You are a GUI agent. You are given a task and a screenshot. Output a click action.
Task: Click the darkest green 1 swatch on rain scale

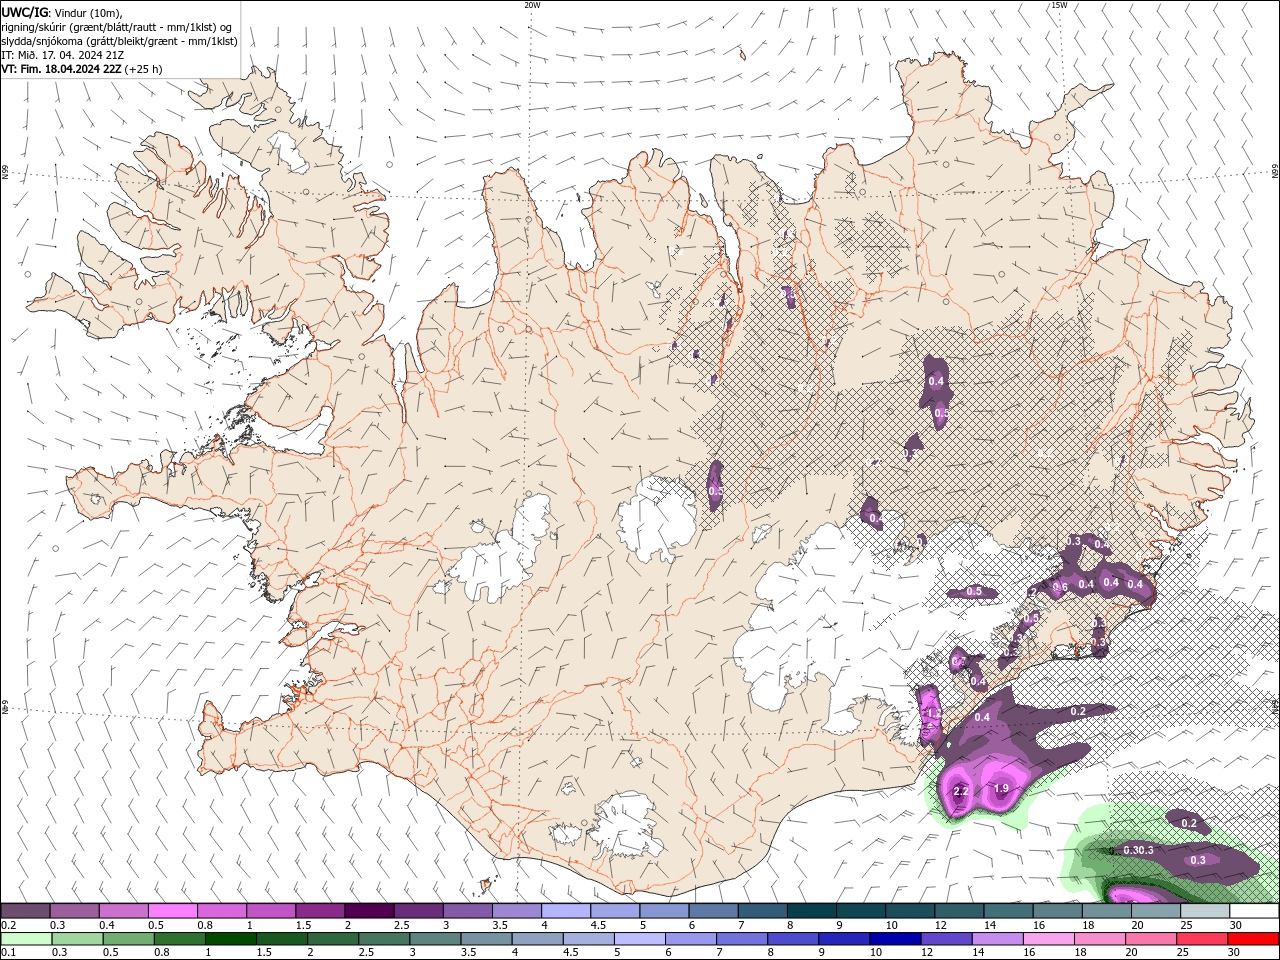pyautogui.click(x=231, y=939)
